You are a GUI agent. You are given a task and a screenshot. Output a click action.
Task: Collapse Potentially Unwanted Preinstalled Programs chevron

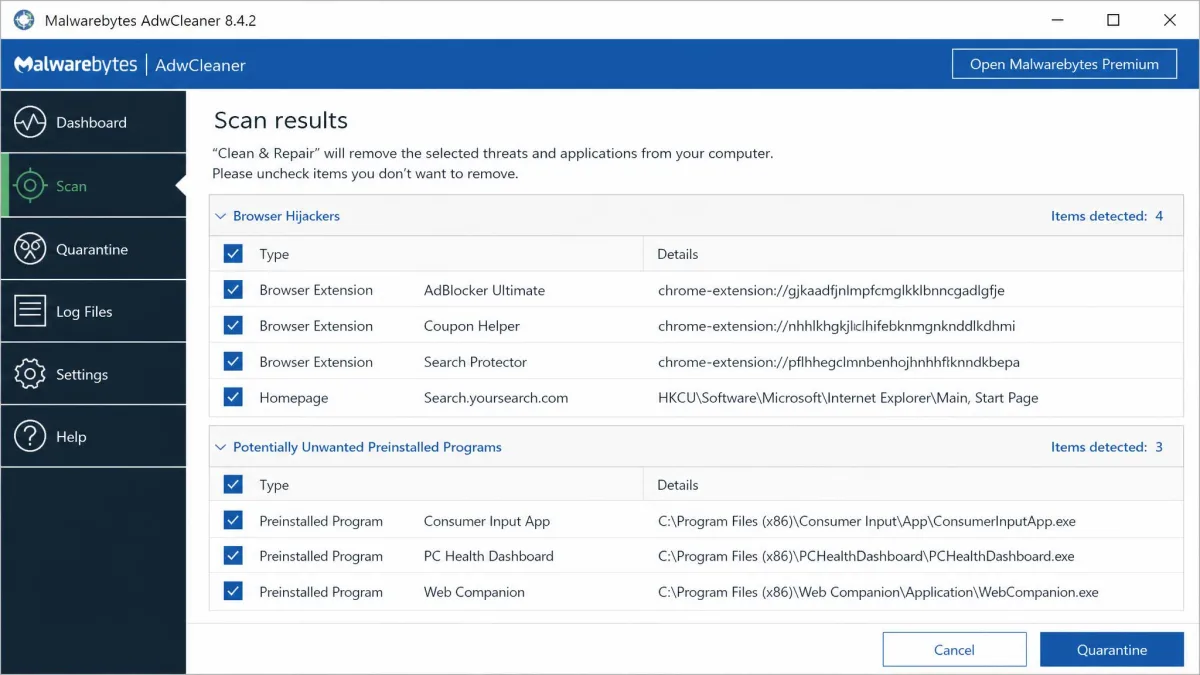(x=220, y=447)
